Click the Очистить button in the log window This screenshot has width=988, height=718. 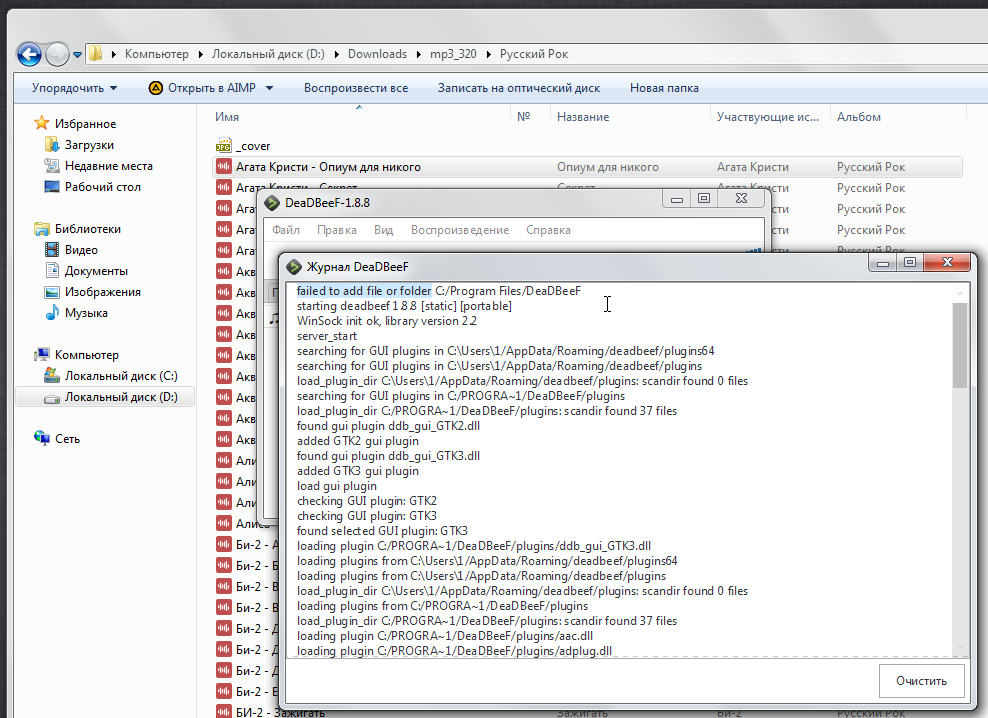tap(921, 680)
